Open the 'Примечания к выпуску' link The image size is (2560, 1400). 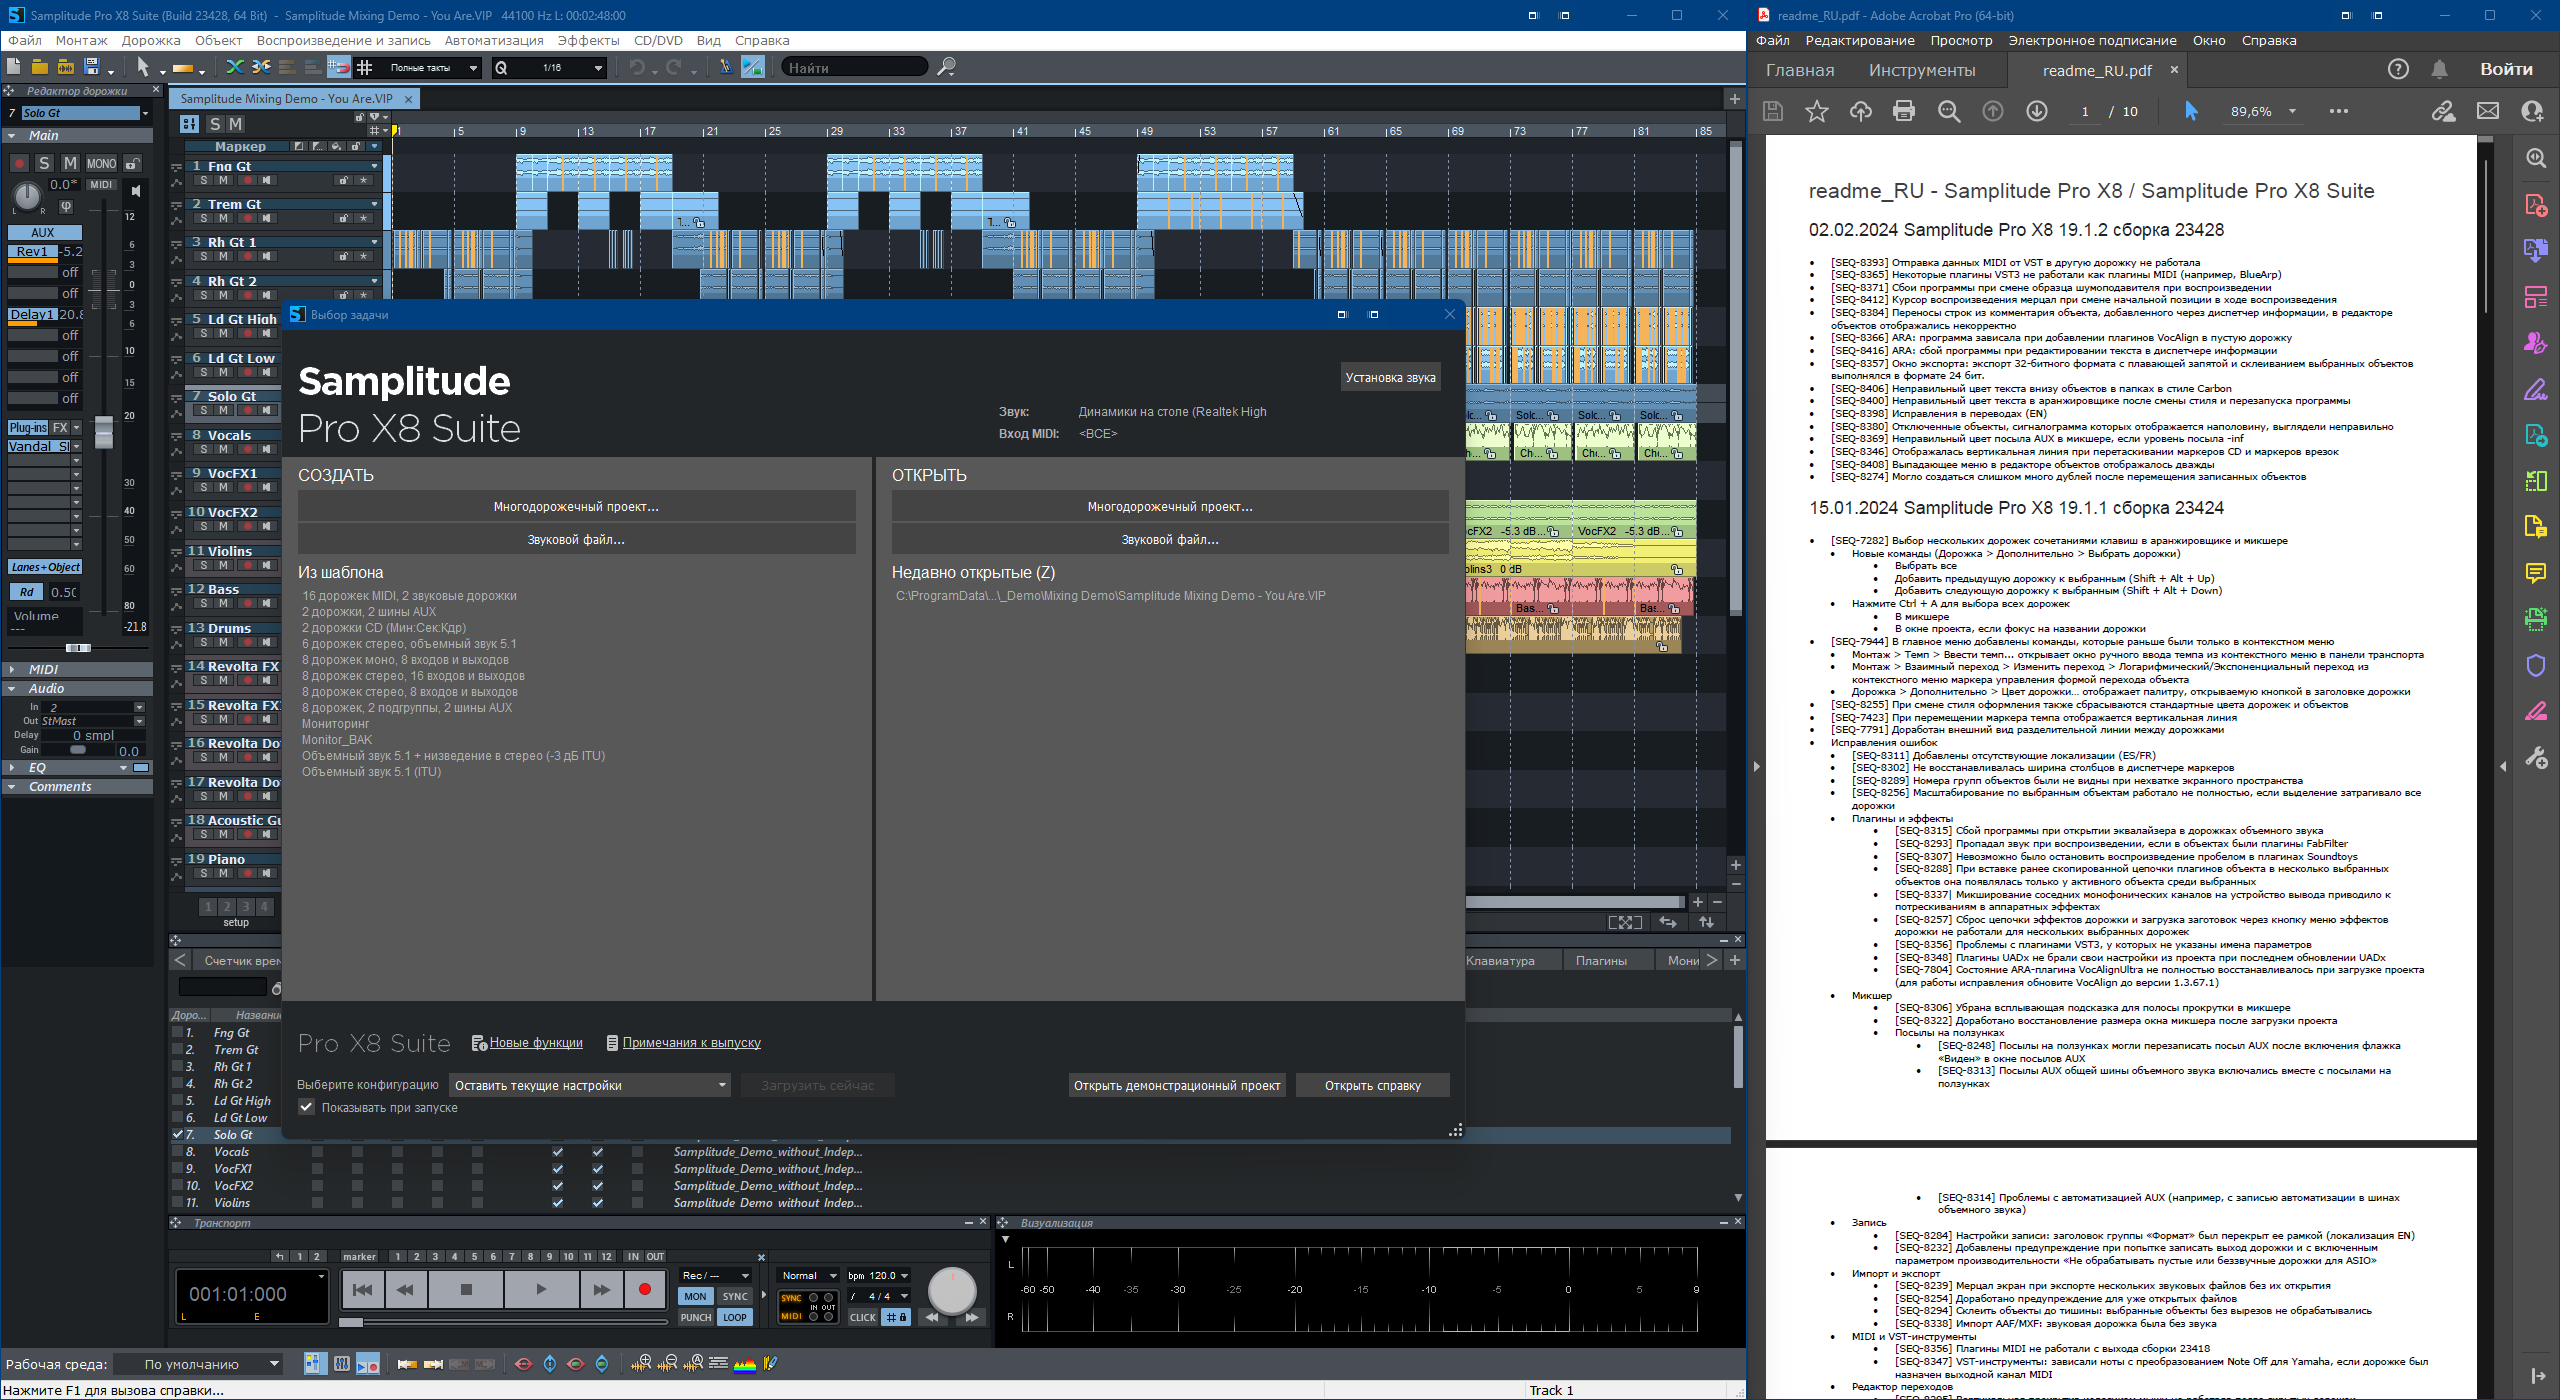click(691, 1042)
